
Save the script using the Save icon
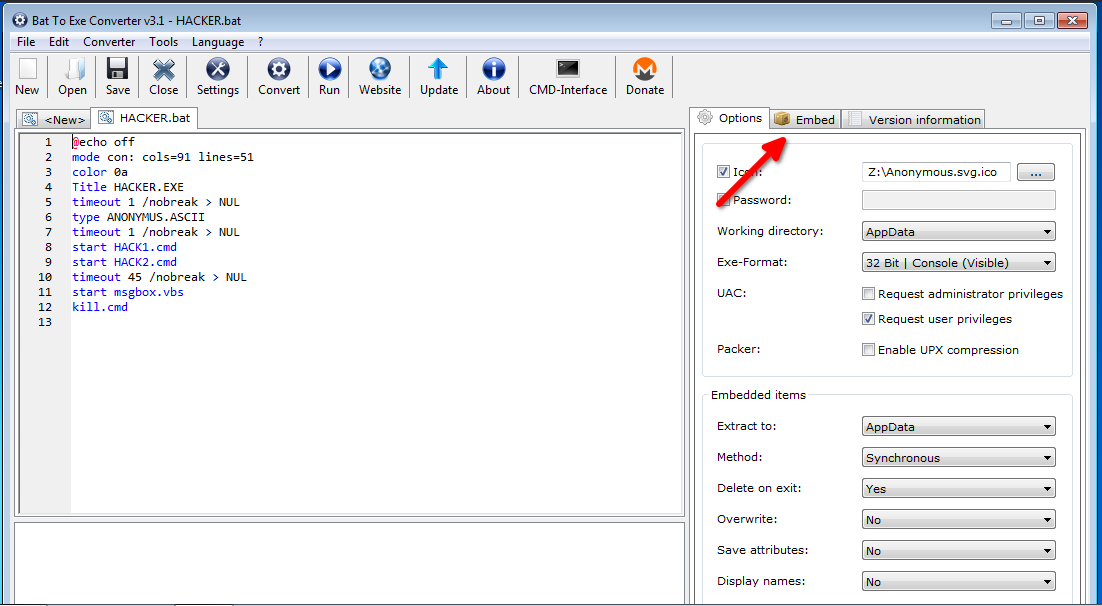pos(117,77)
